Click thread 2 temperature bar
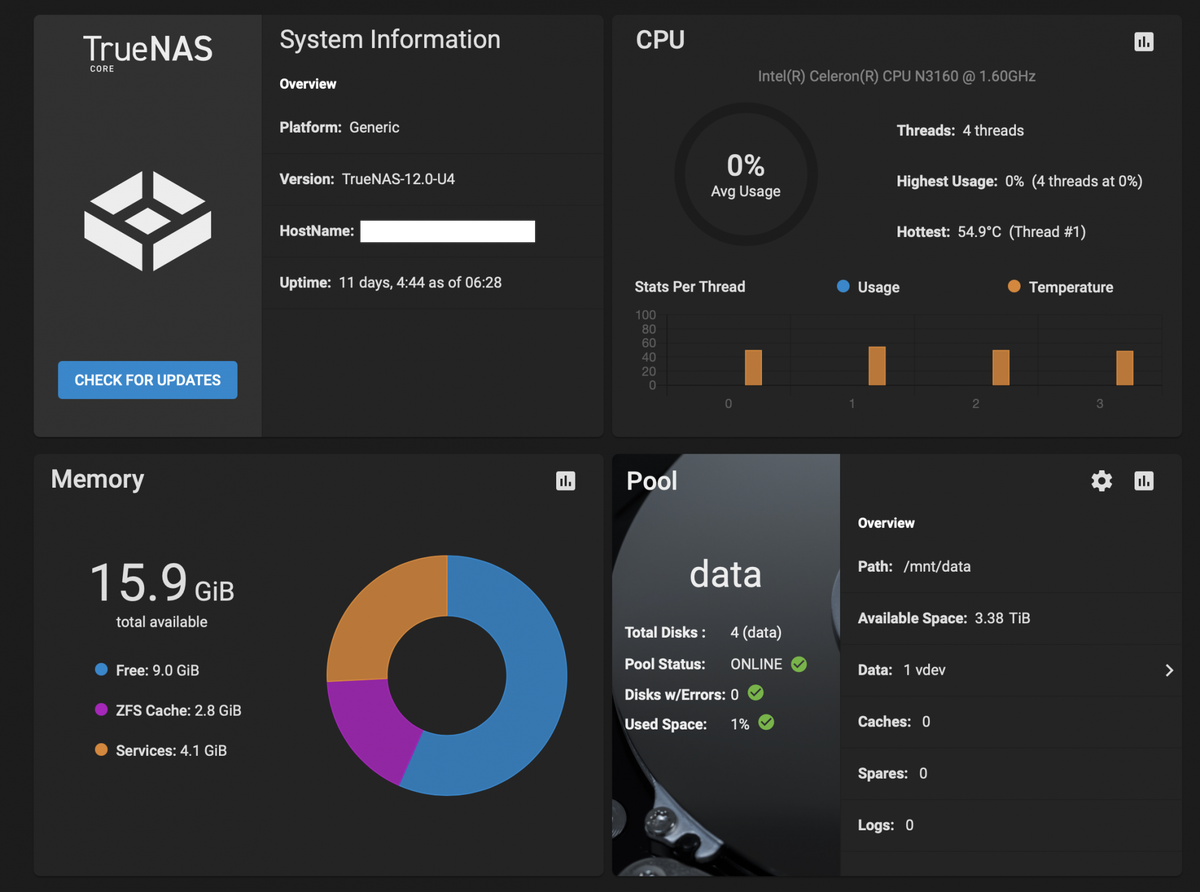1200x892 pixels. point(1001,367)
